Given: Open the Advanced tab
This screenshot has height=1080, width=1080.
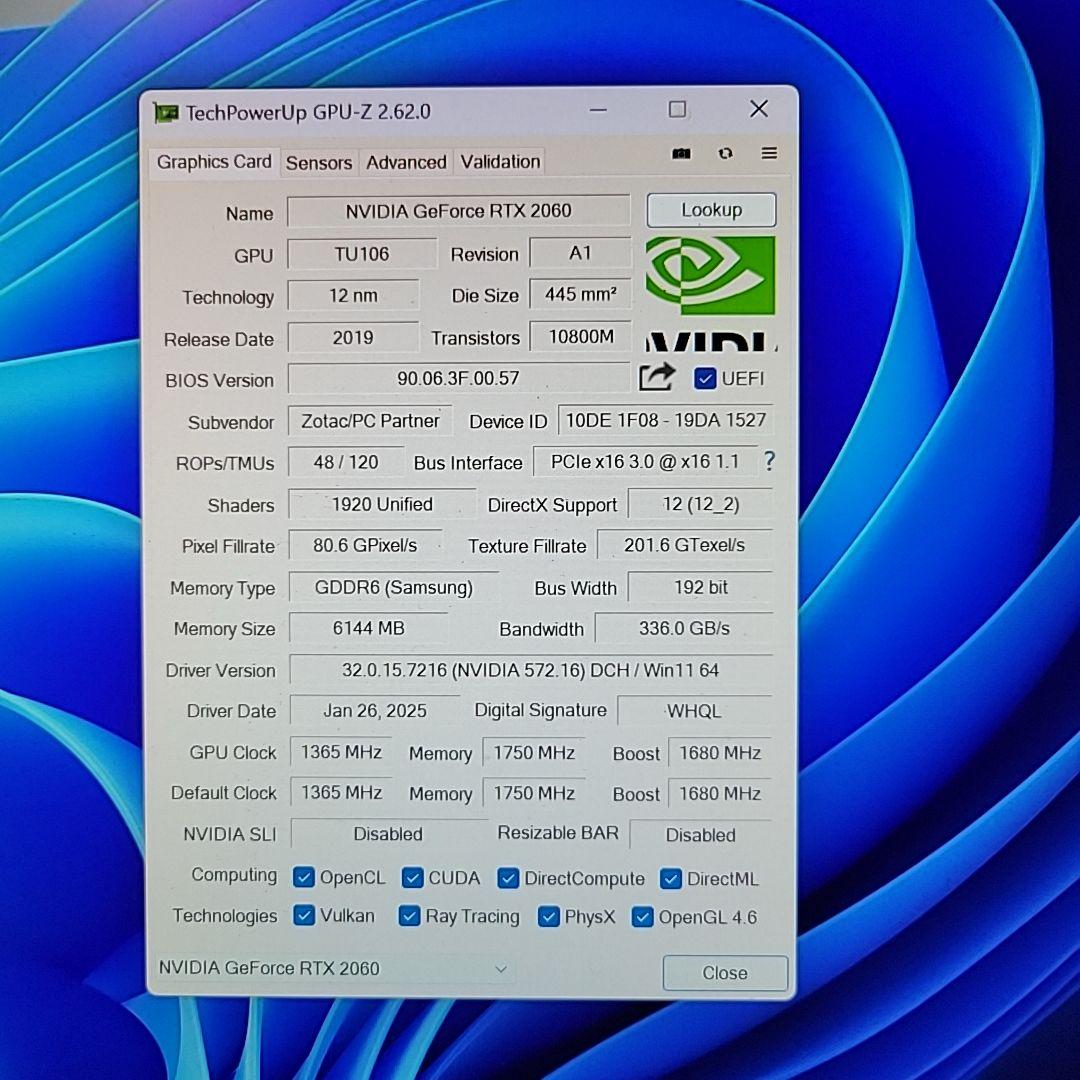Looking at the screenshot, I should pyautogui.click(x=405, y=162).
